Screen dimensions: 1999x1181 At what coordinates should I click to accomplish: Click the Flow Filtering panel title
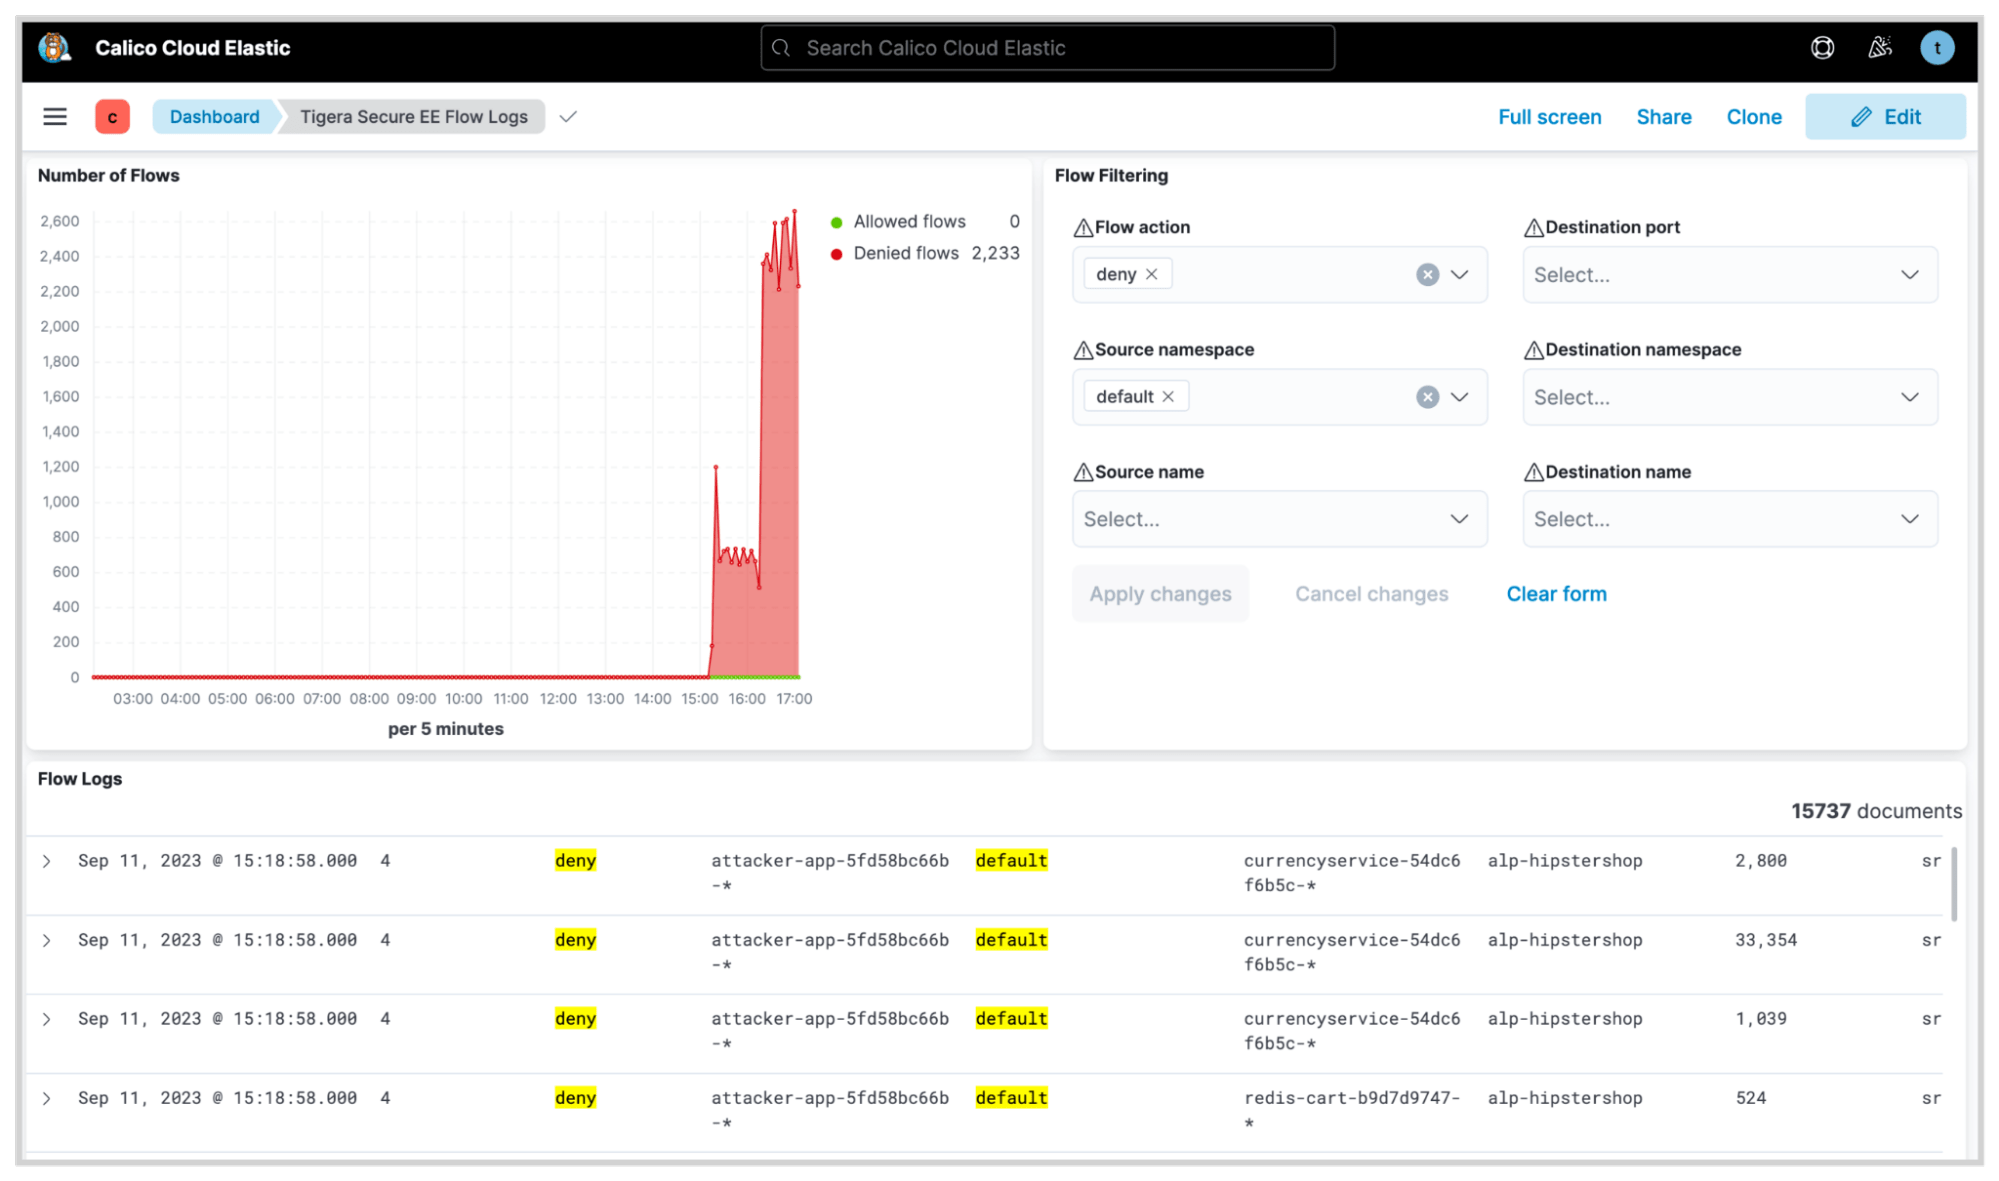[1111, 176]
